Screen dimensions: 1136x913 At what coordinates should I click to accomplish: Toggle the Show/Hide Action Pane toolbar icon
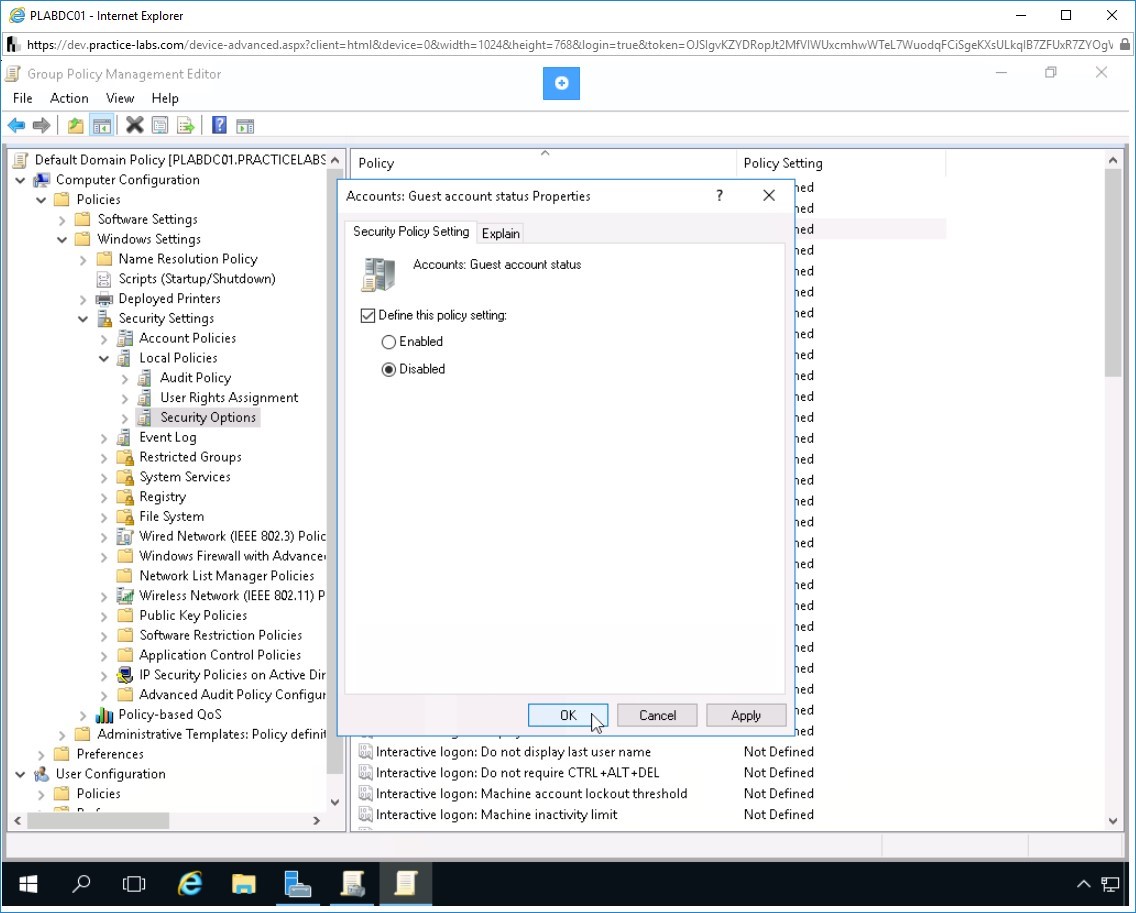tap(245, 125)
